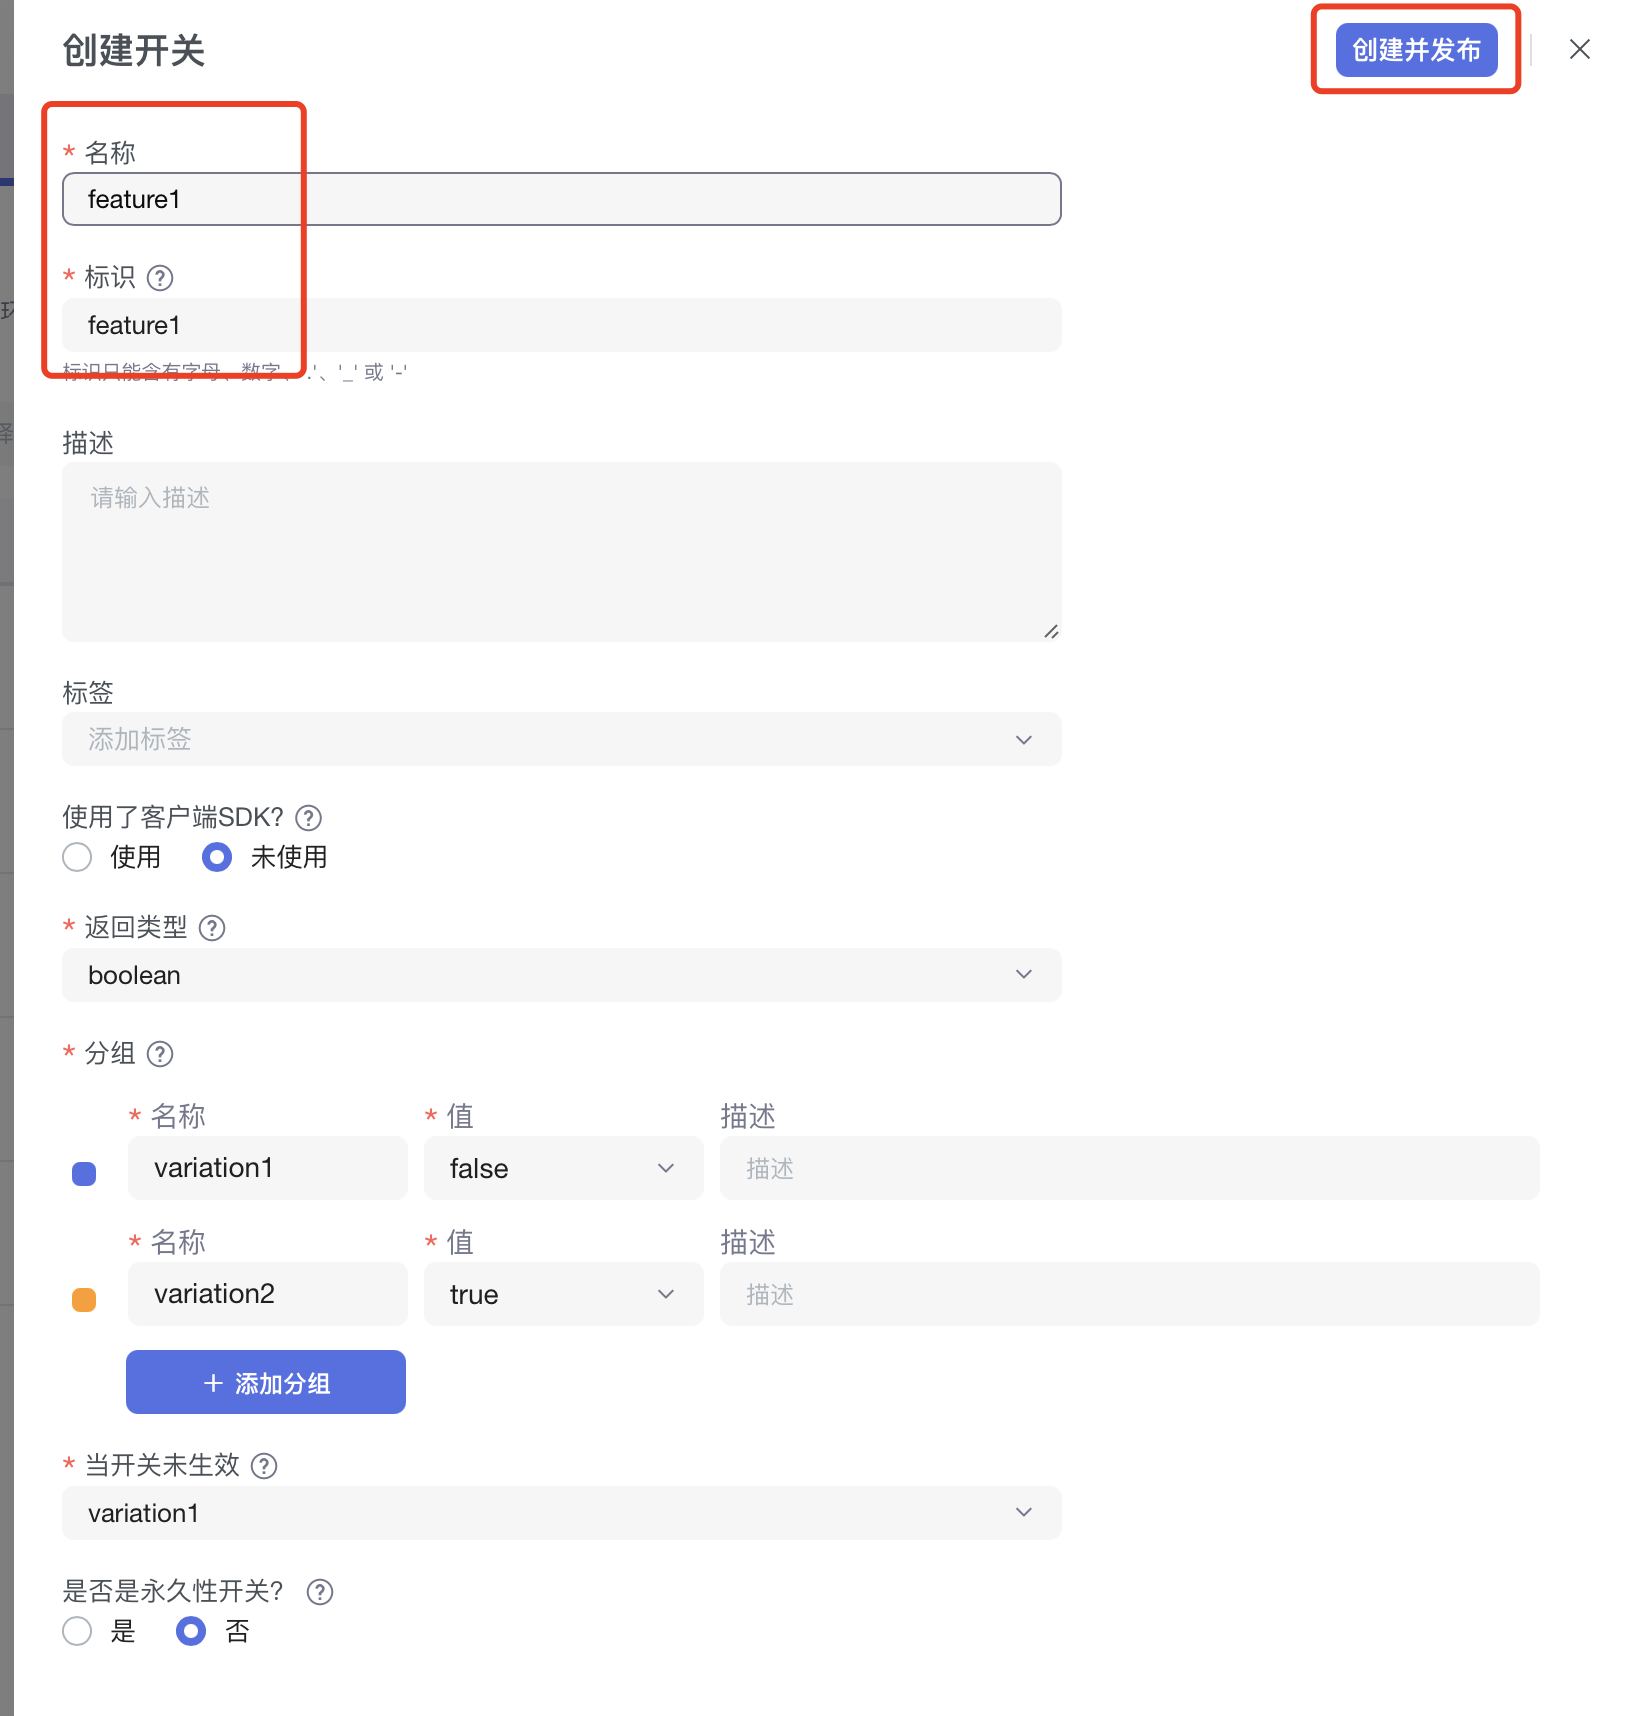Open the true value dropdown for variation2

coord(563,1294)
